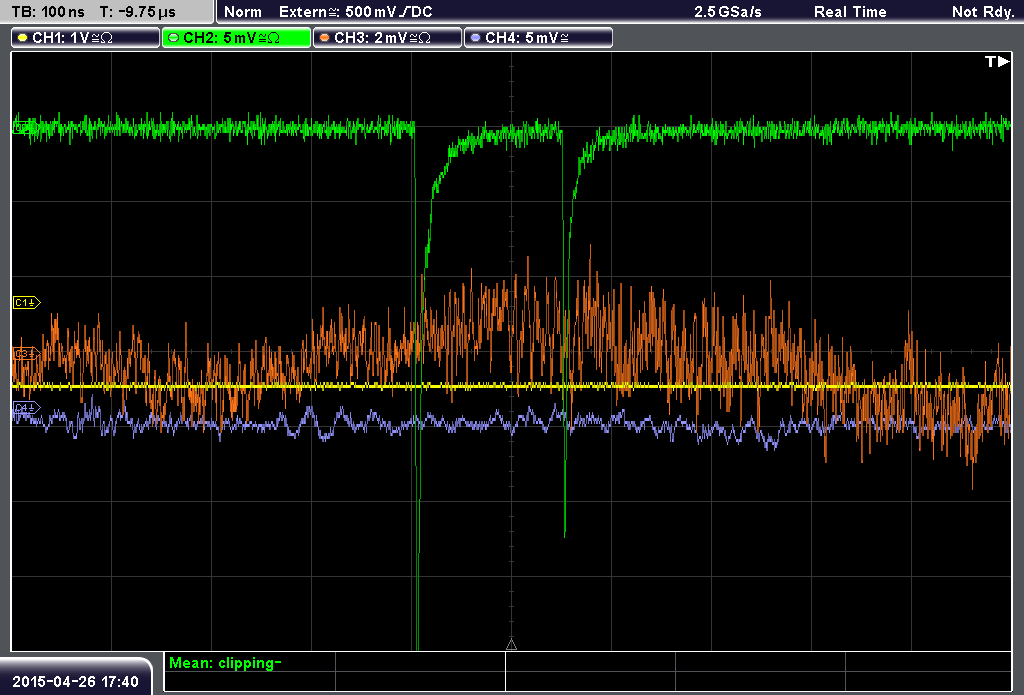The width and height of the screenshot is (1024, 695).
Task: Click the C4 ground level marker
Action: (x=26, y=408)
